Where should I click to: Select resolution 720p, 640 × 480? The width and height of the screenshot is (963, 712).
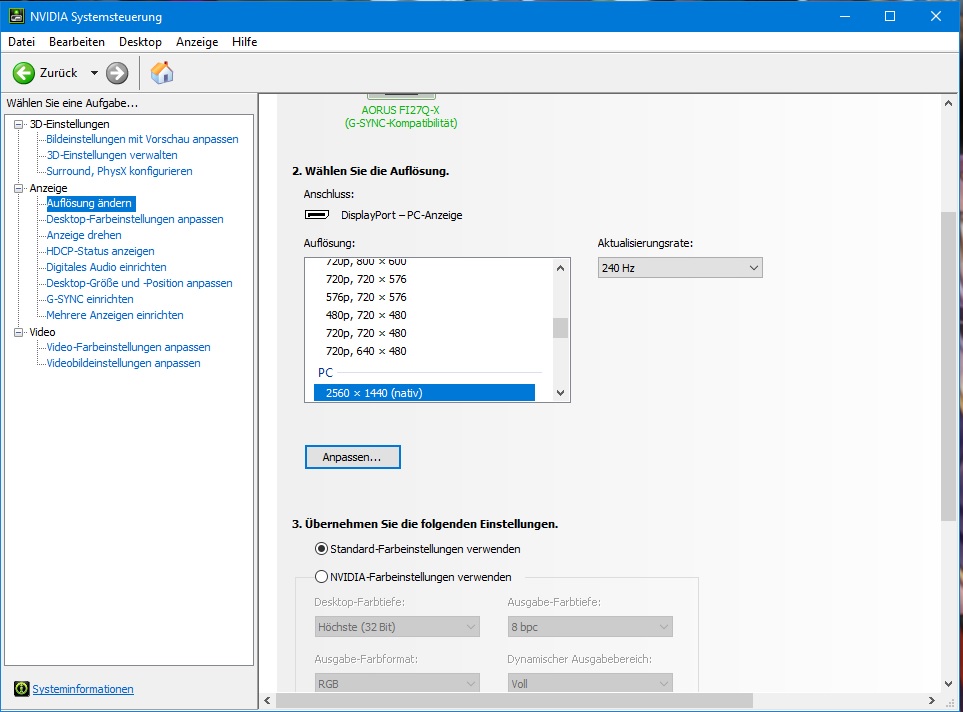[366, 351]
